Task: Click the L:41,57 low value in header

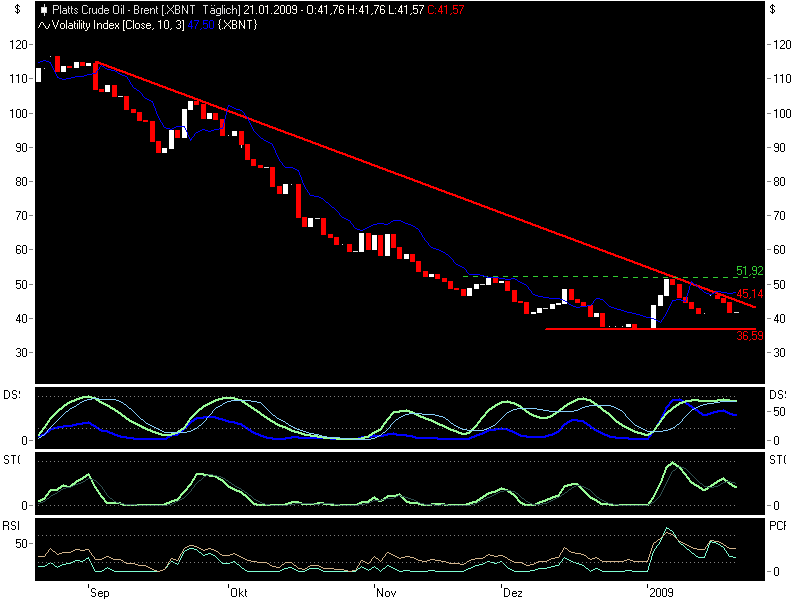Action: coord(406,10)
